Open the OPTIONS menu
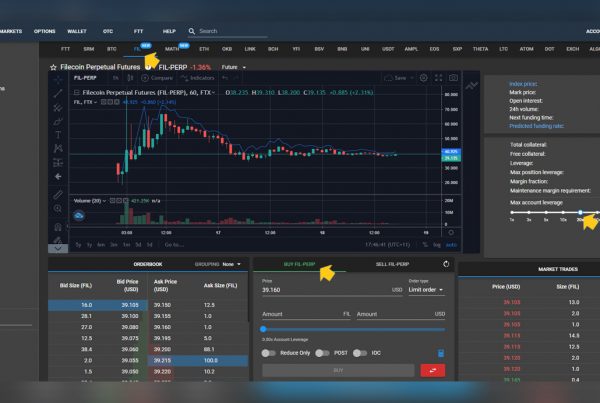 (x=45, y=31)
